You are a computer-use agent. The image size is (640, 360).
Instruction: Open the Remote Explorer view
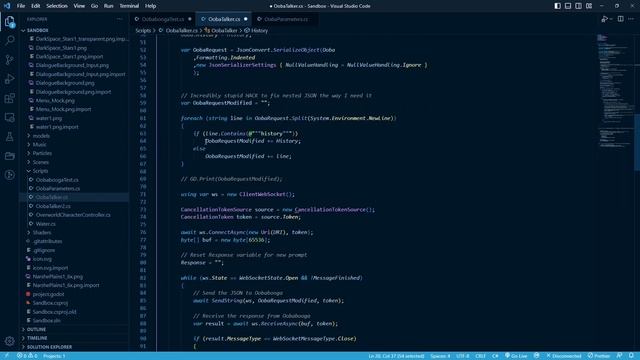(x=10, y=118)
